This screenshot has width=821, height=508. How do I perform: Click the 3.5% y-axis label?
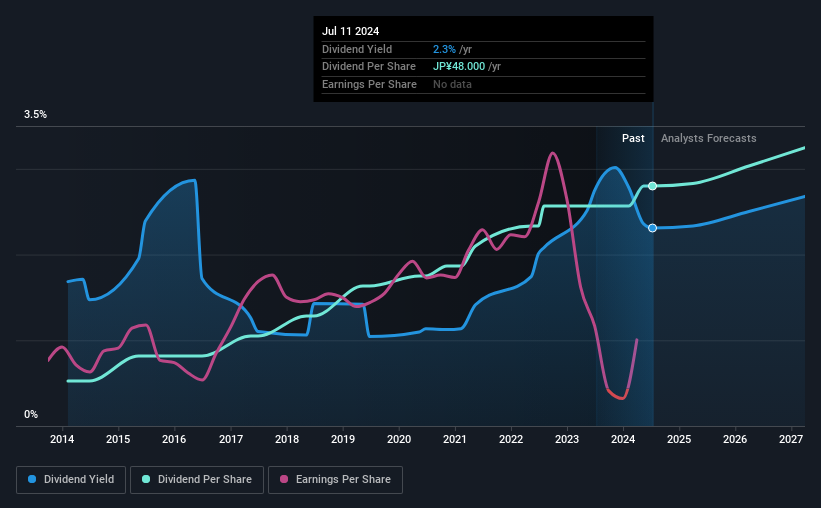pos(35,115)
